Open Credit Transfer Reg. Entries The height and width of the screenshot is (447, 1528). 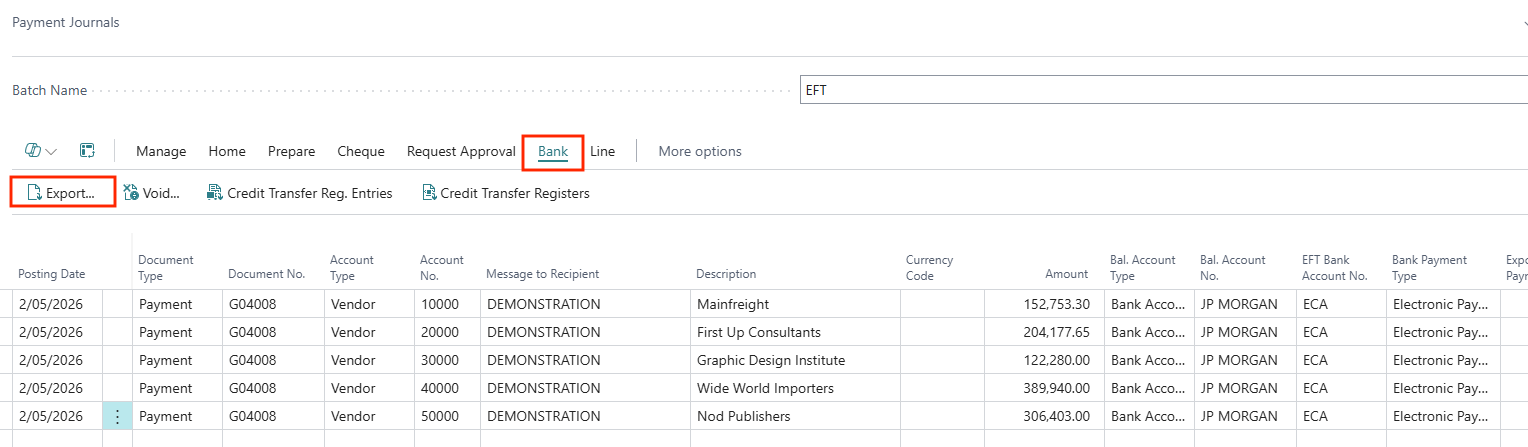(x=299, y=193)
